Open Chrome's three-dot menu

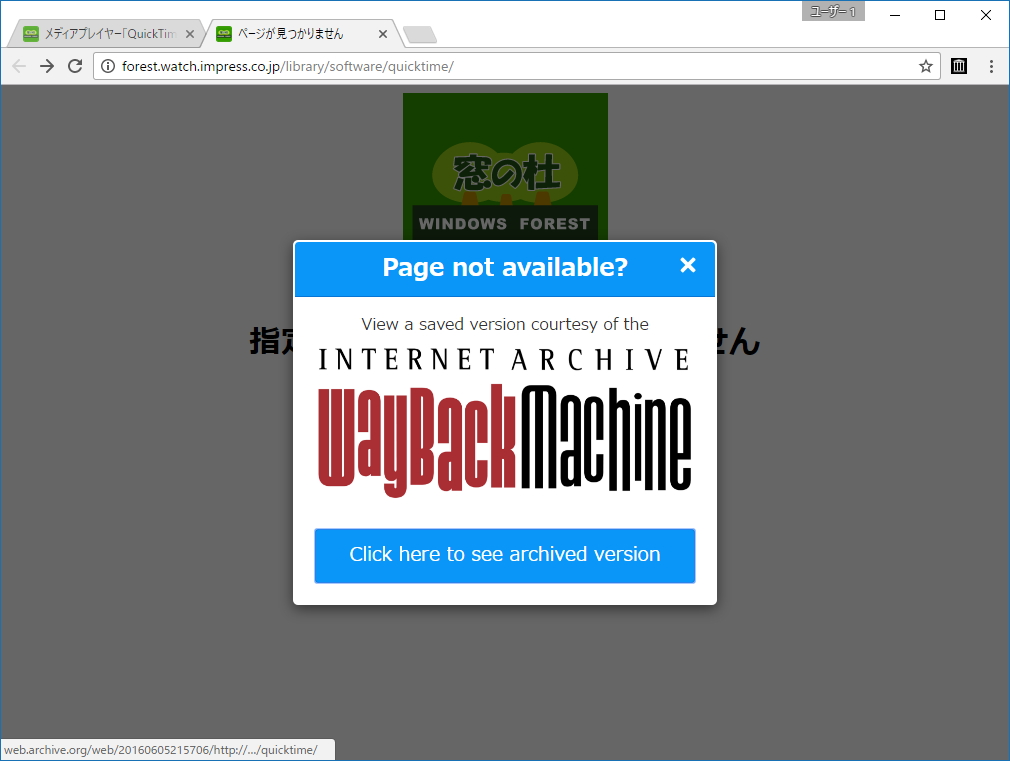pyautogui.click(x=991, y=66)
